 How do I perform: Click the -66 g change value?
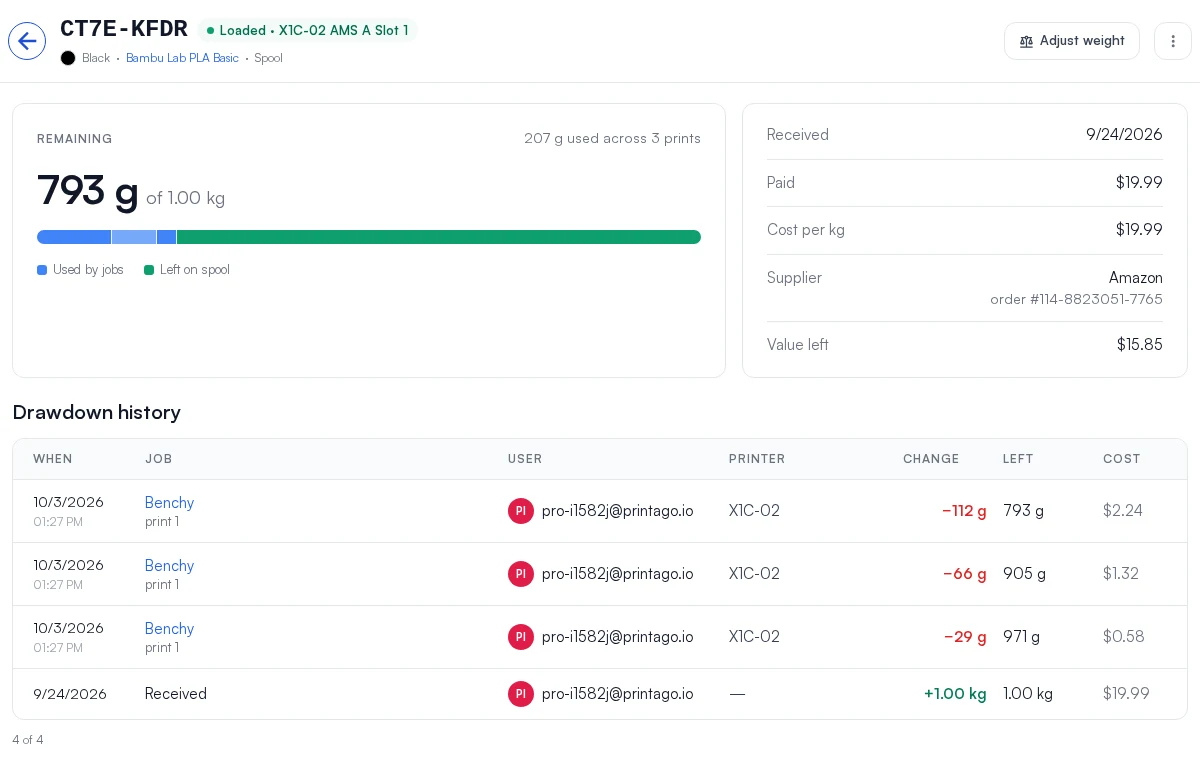tap(965, 574)
